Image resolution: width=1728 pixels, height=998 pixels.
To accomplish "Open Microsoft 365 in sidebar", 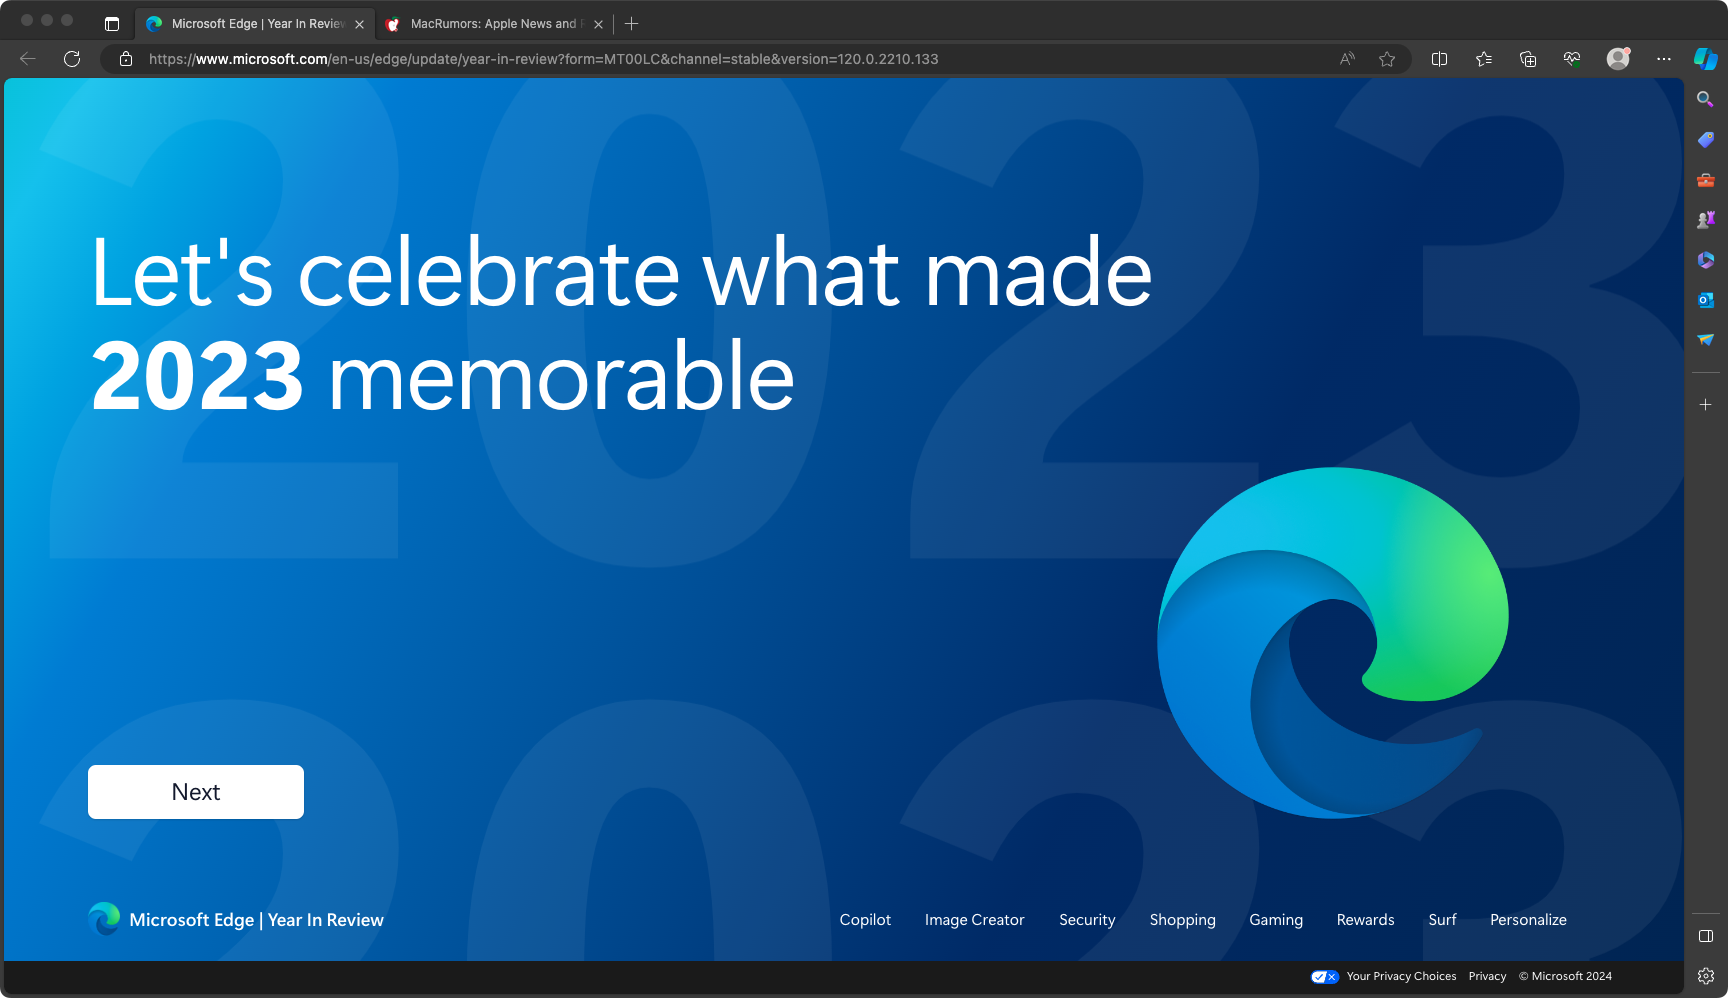I will 1706,260.
